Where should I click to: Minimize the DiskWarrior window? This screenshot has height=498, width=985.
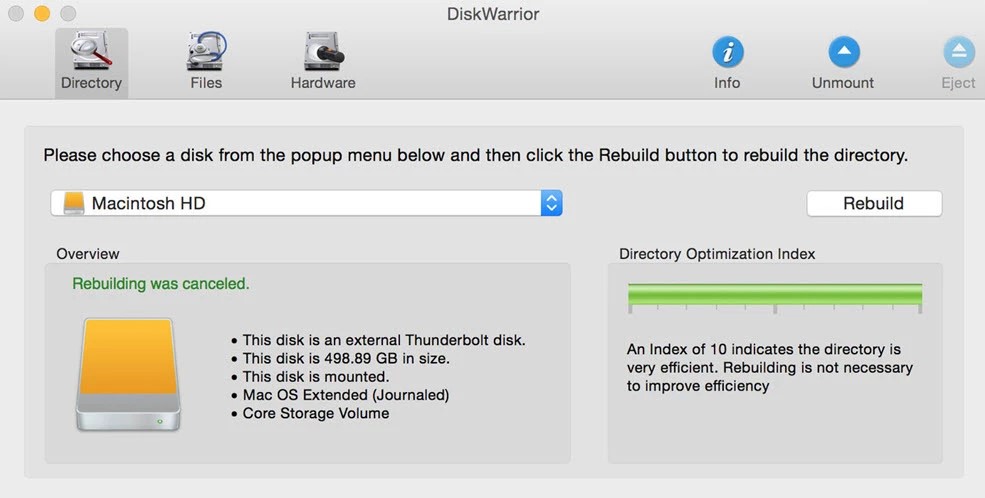click(41, 14)
